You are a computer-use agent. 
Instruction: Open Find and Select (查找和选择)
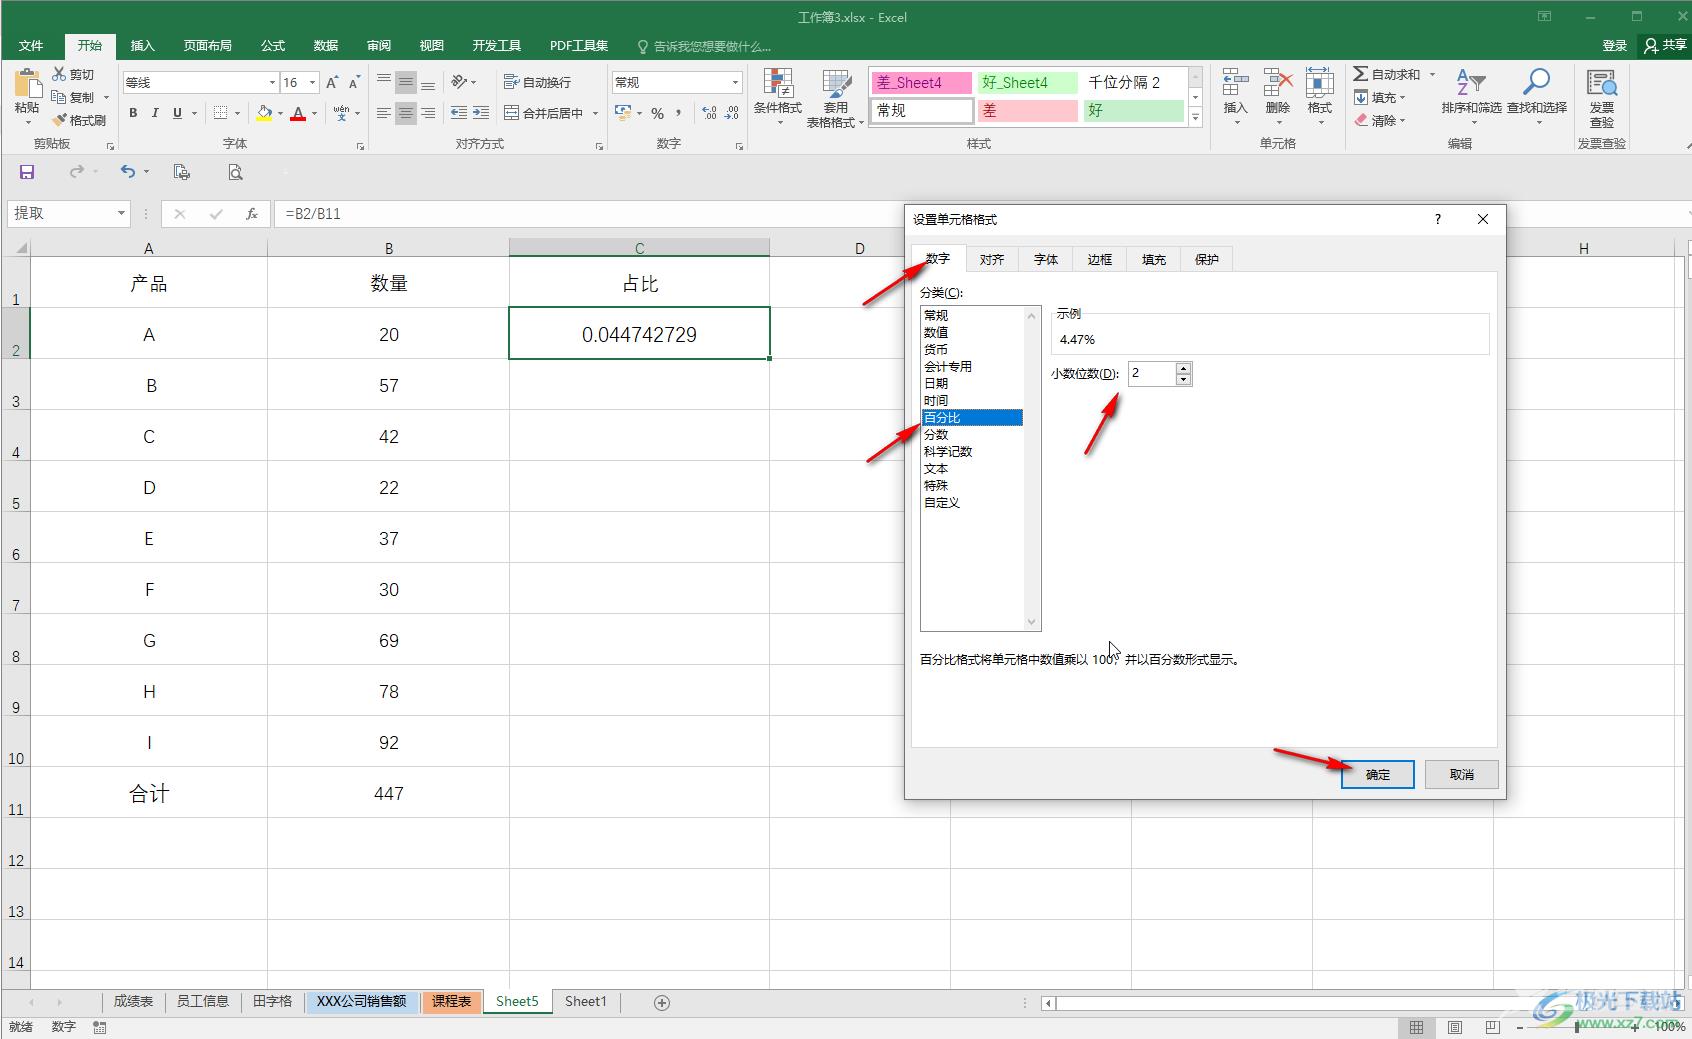[x=1537, y=95]
